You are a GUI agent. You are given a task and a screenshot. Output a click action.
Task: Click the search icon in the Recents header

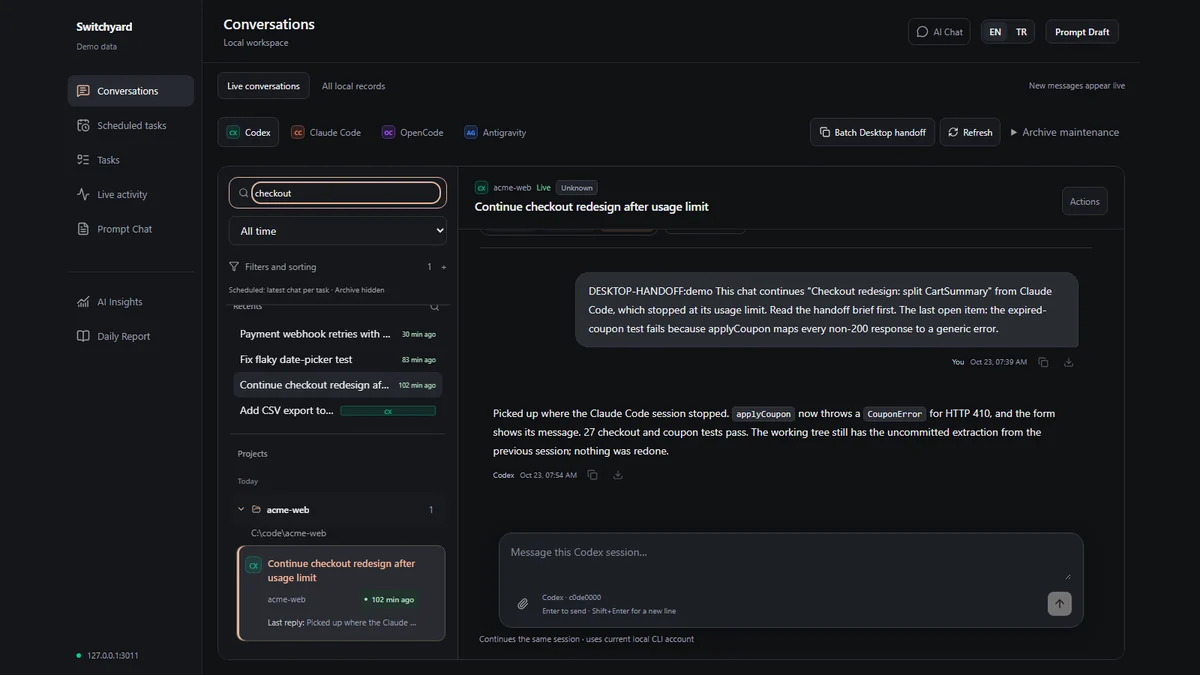(x=434, y=307)
